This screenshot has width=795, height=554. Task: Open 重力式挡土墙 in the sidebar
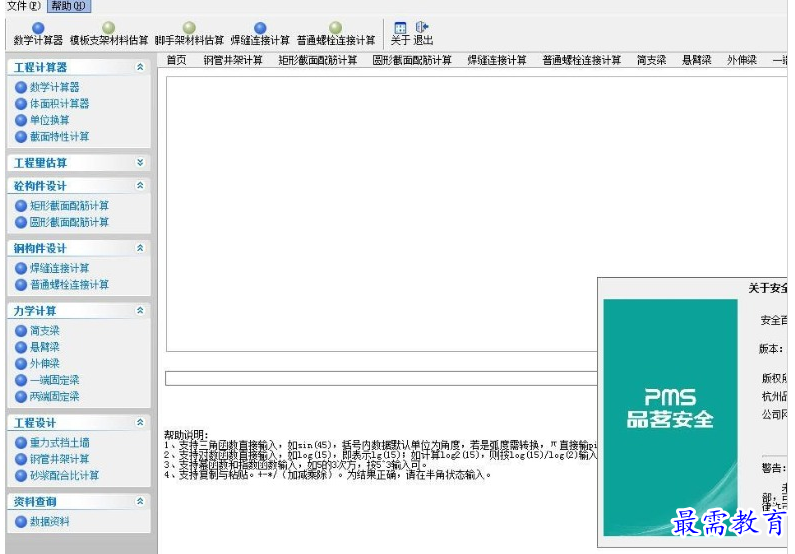(x=52, y=442)
